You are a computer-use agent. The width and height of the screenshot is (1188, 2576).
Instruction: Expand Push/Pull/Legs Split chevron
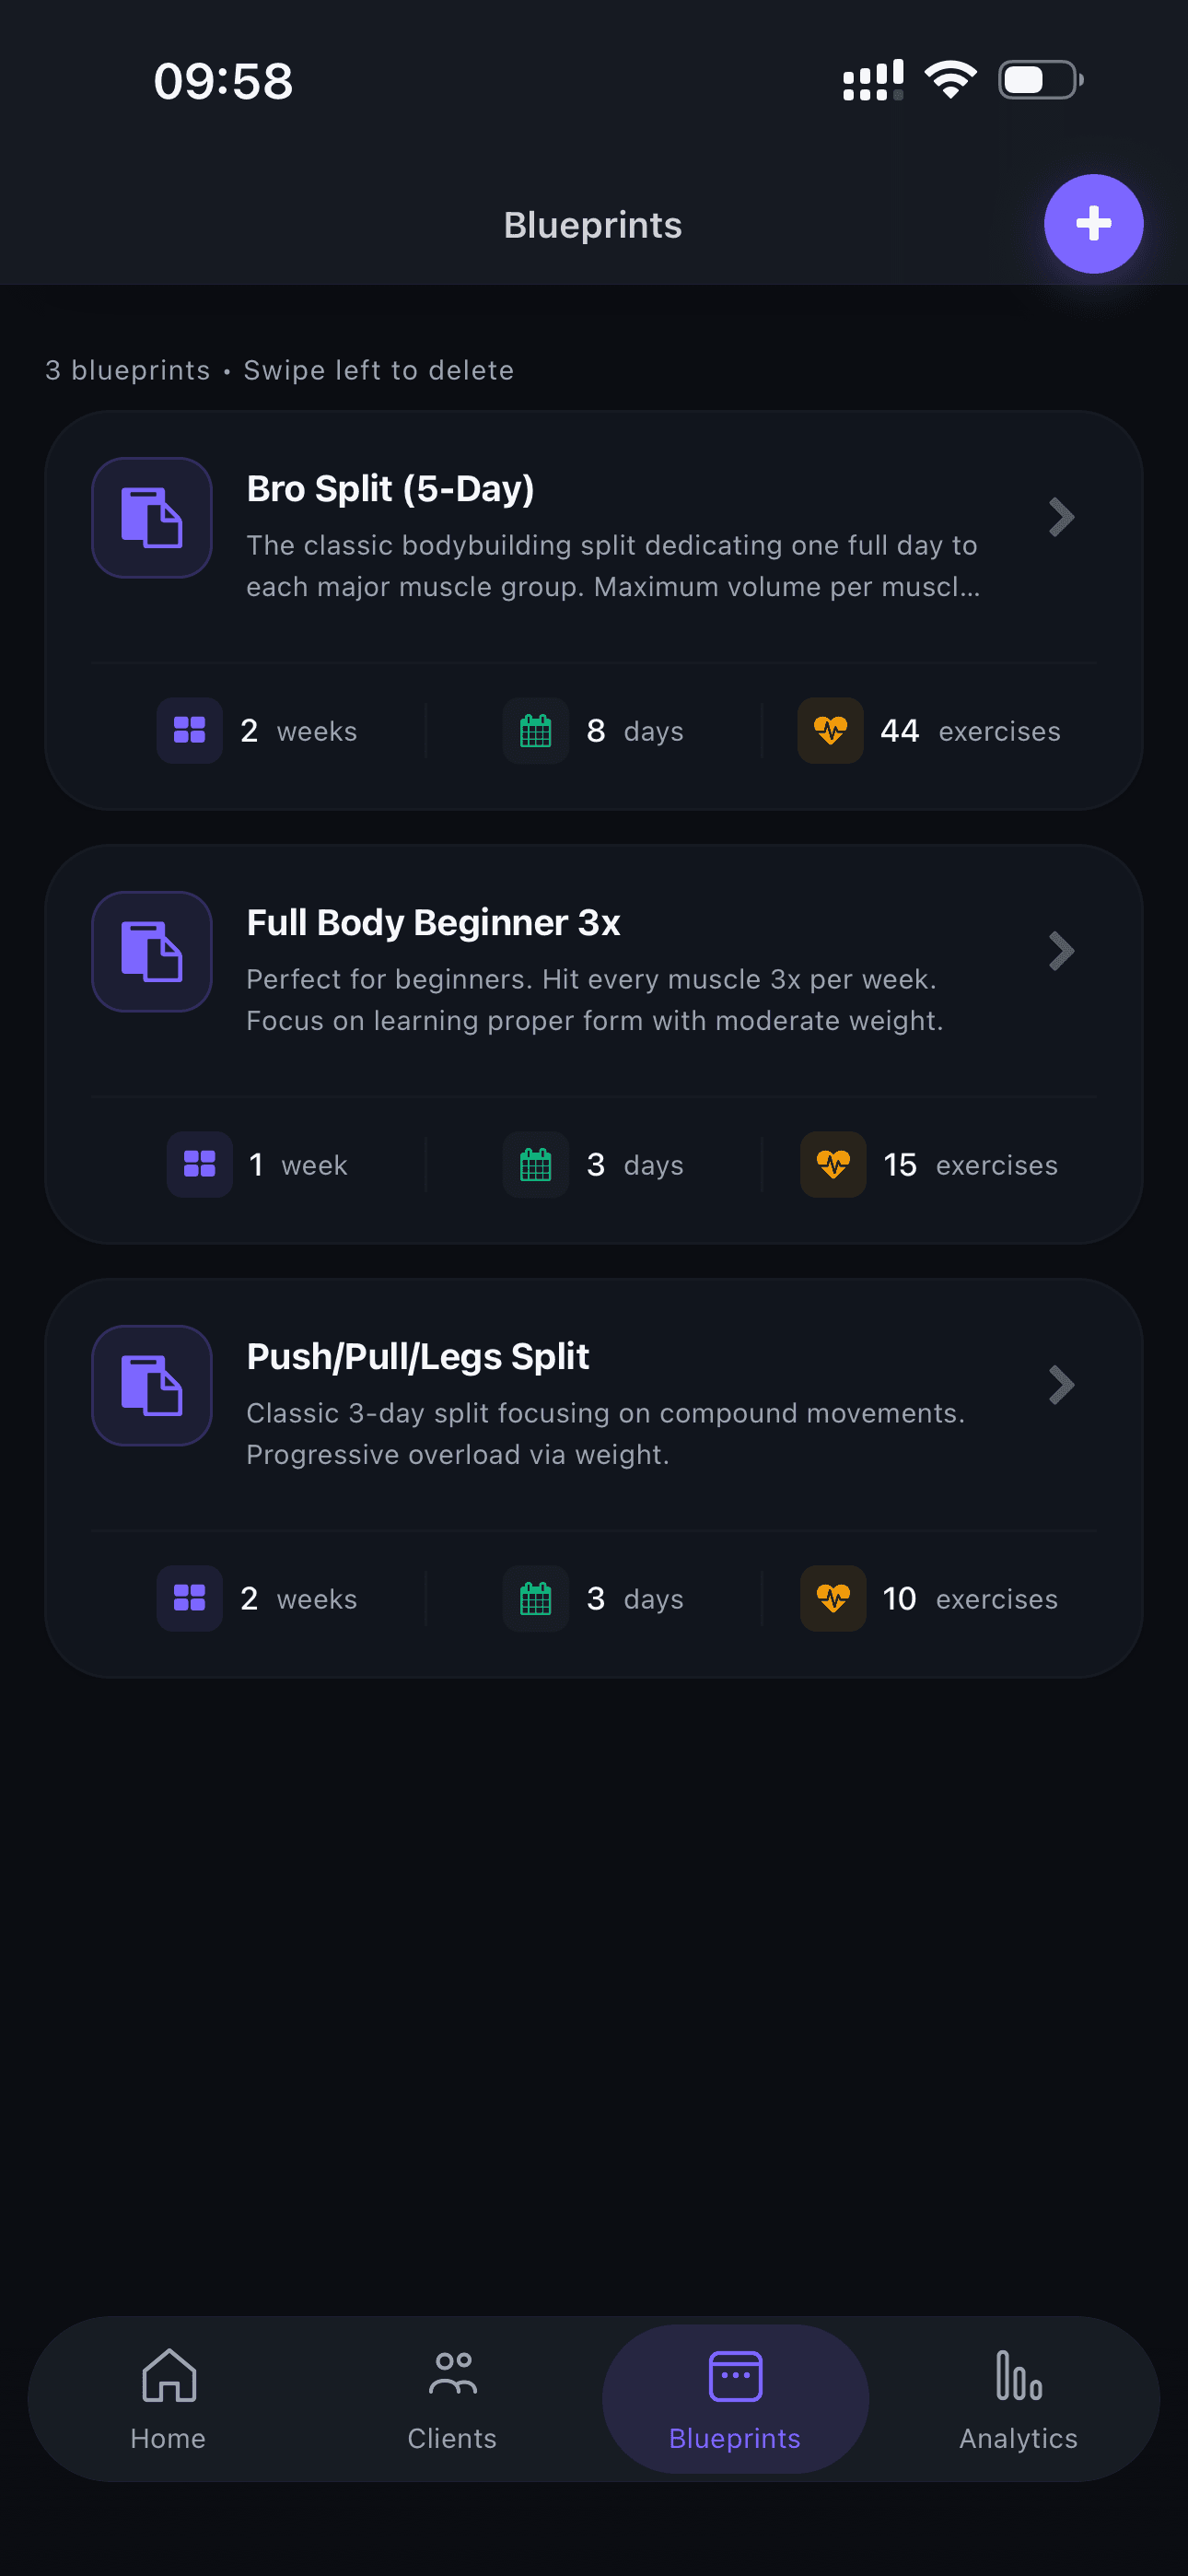(1061, 1386)
